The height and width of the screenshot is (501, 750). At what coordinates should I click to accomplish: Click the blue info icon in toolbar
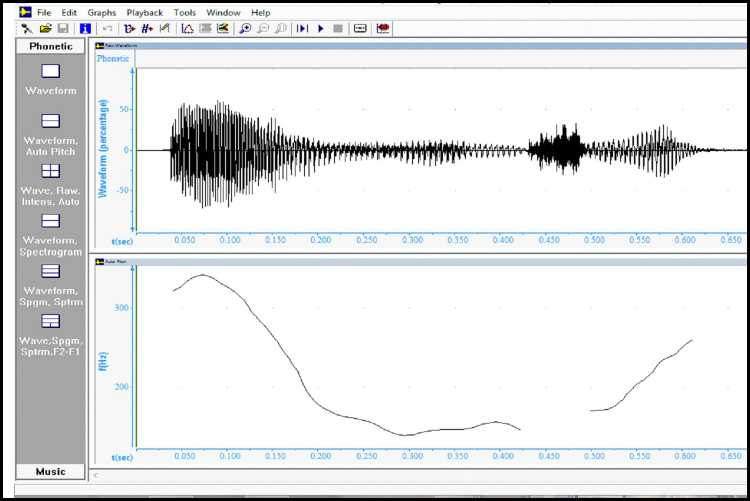pos(85,28)
